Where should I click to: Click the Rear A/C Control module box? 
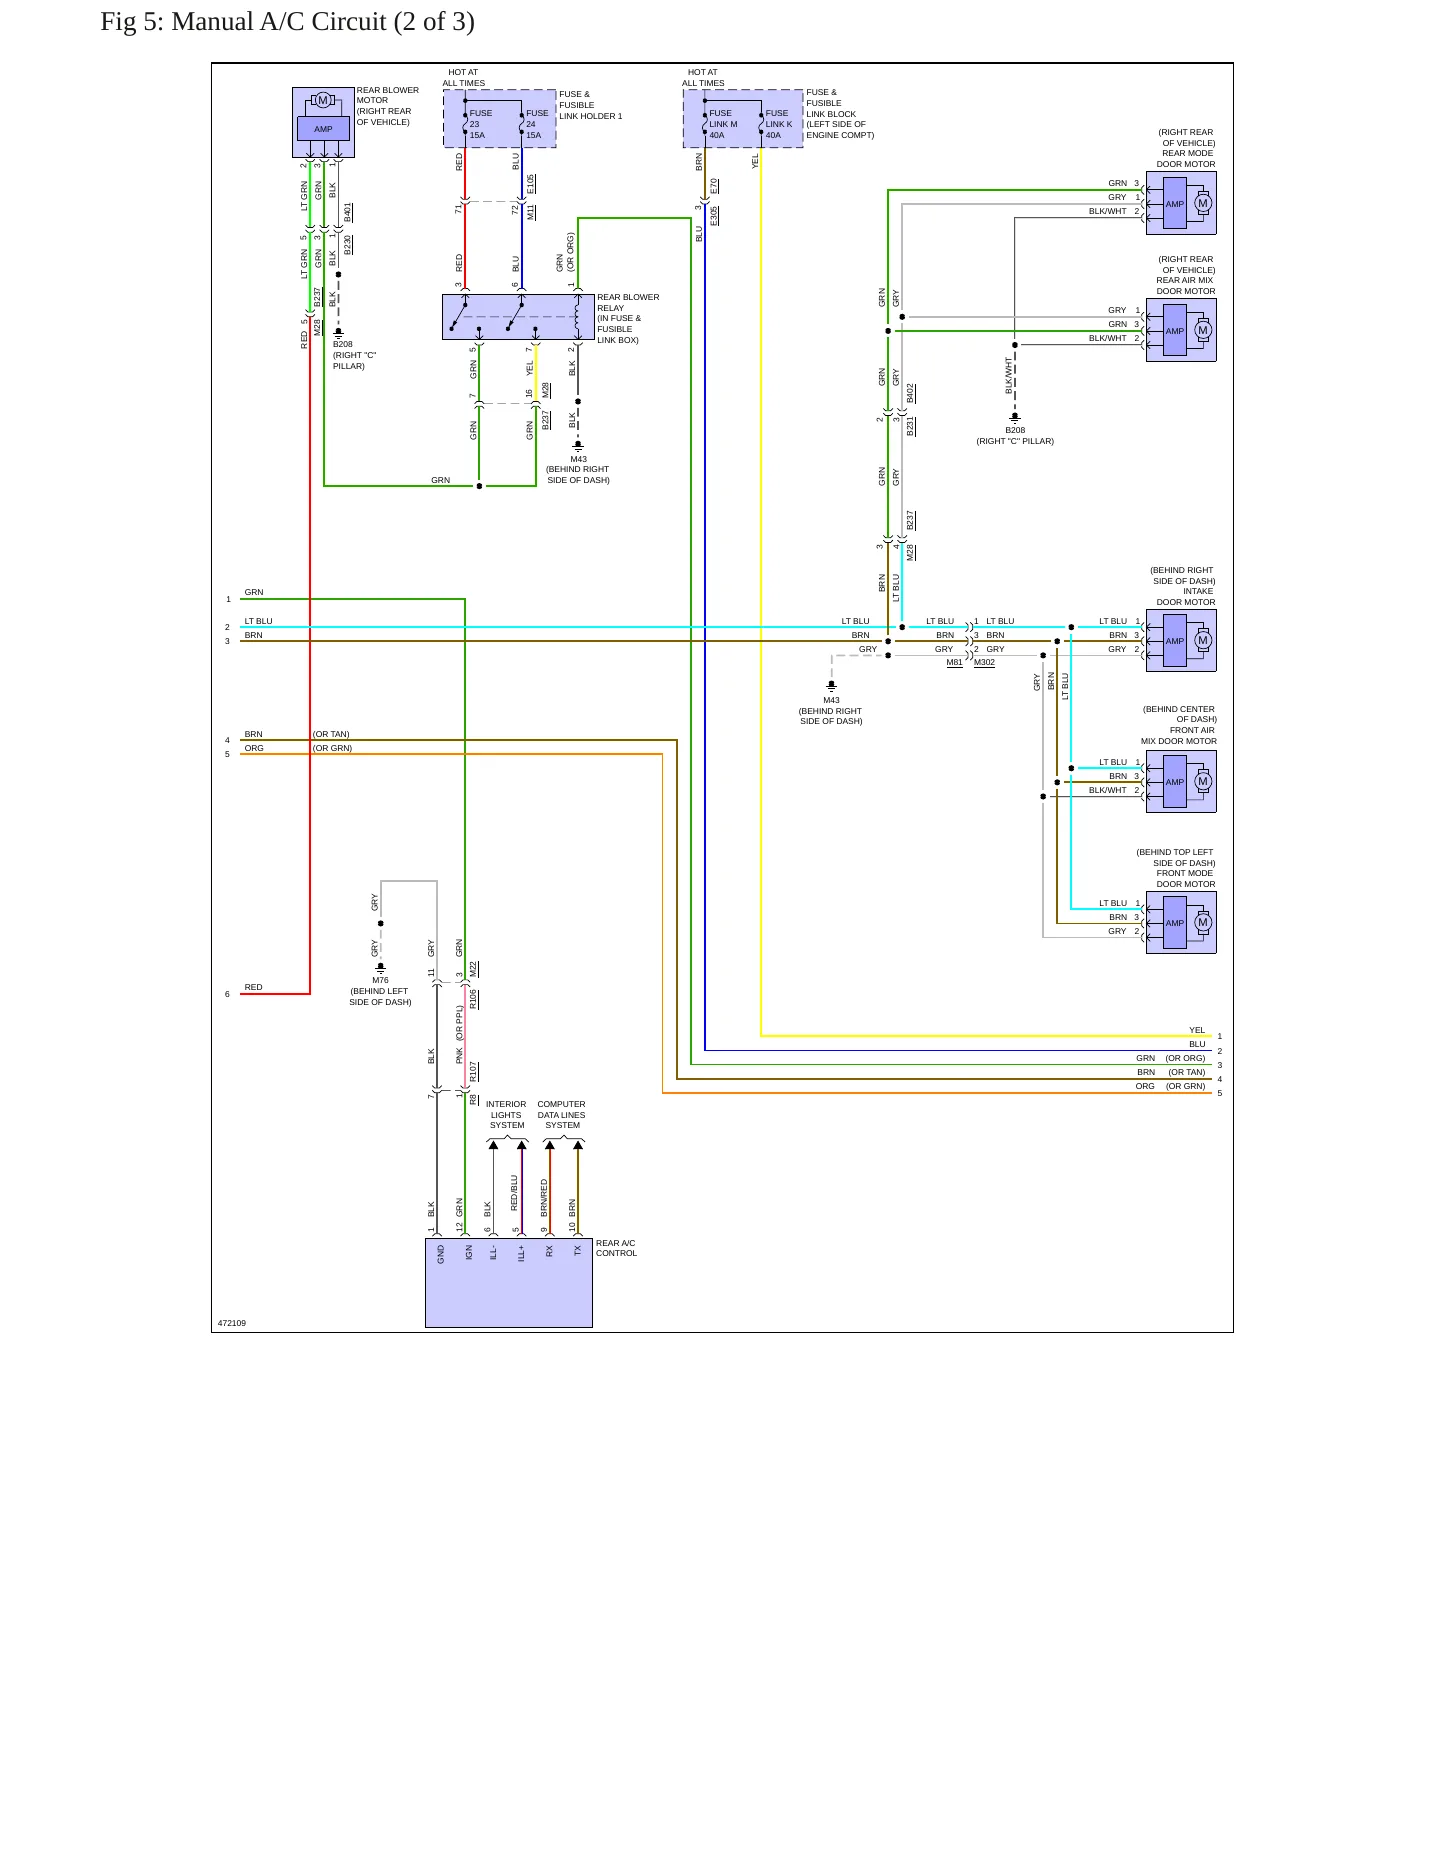pos(509,1283)
